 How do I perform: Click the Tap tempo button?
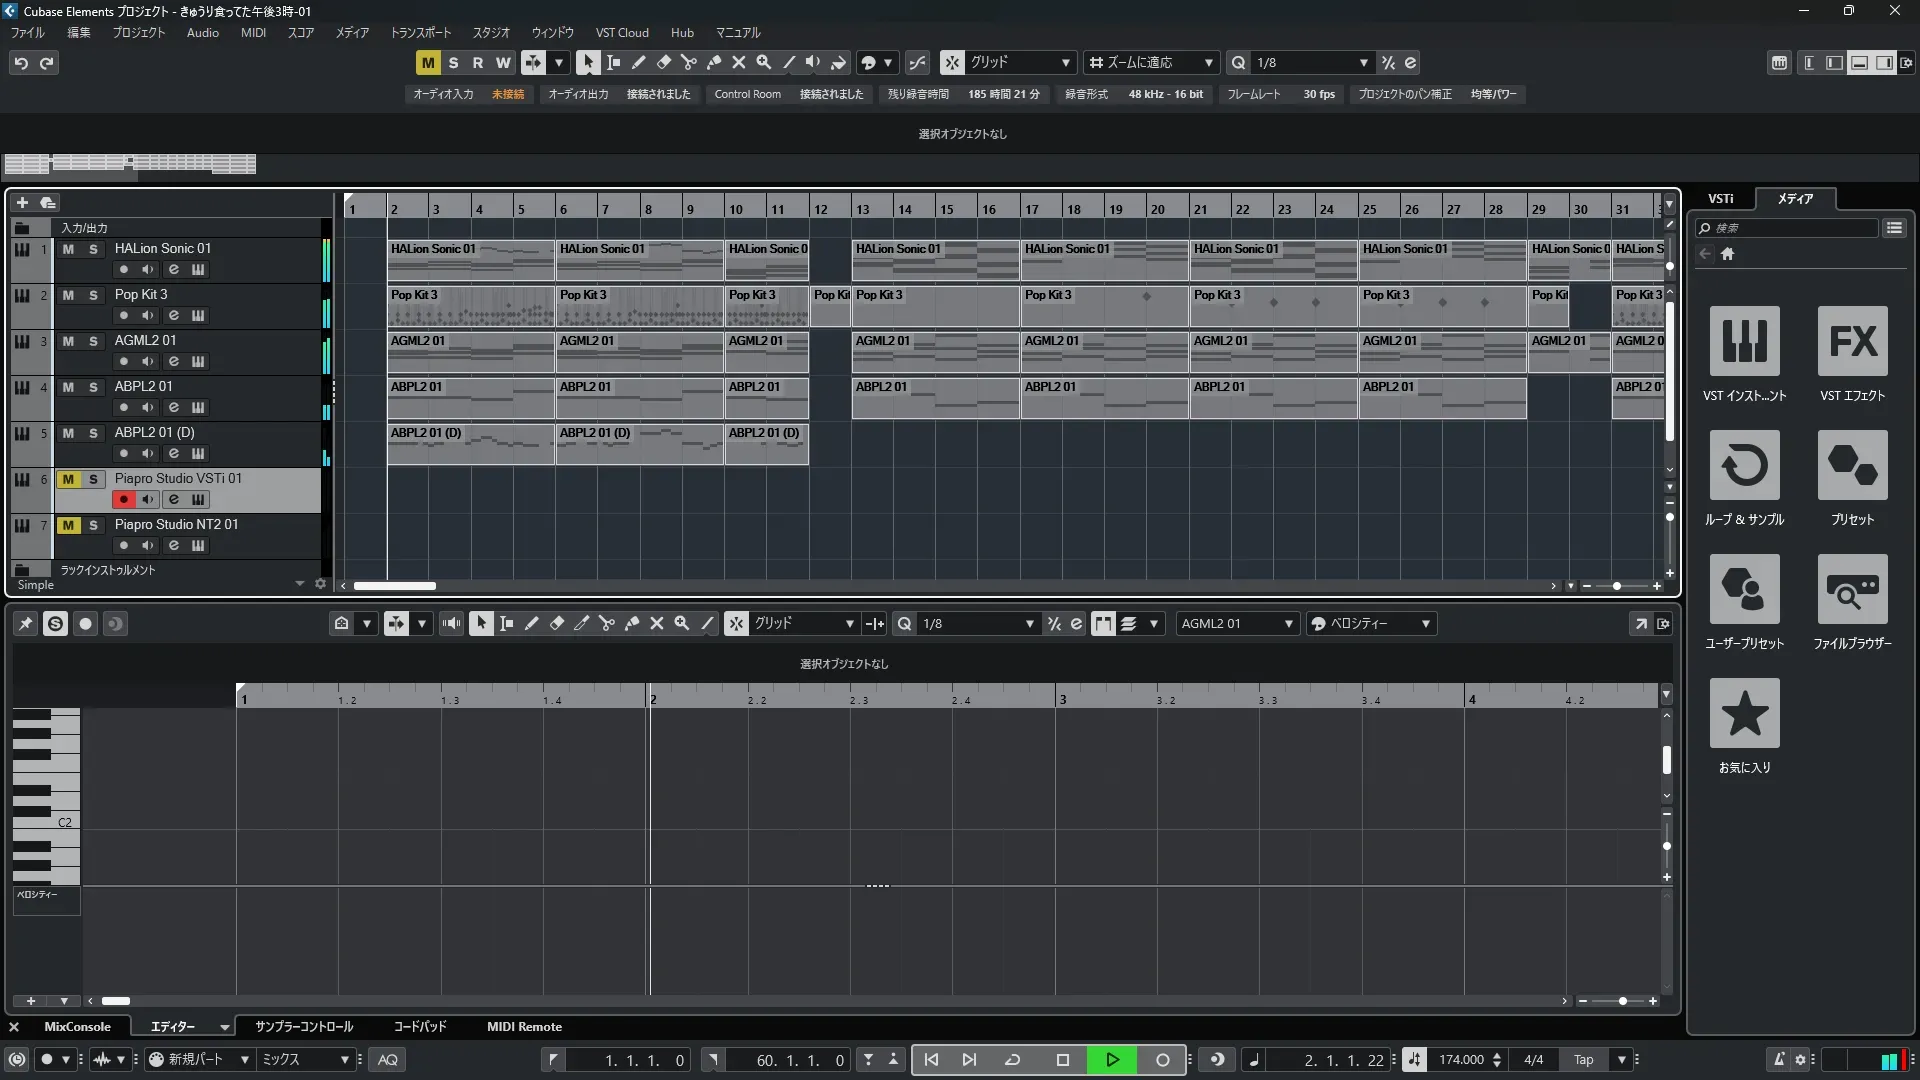(x=1583, y=1060)
